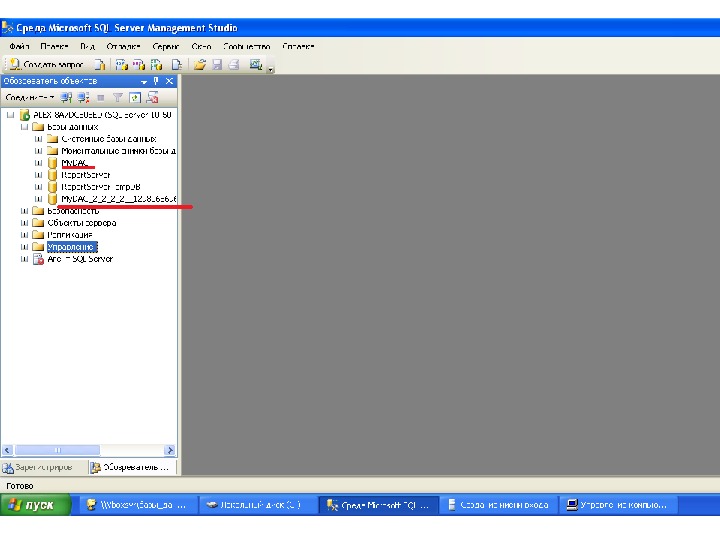Click the last Object Explorer toolbar icon with red mark
Image resolution: width=720 pixels, height=540 pixels.
click(x=152, y=97)
